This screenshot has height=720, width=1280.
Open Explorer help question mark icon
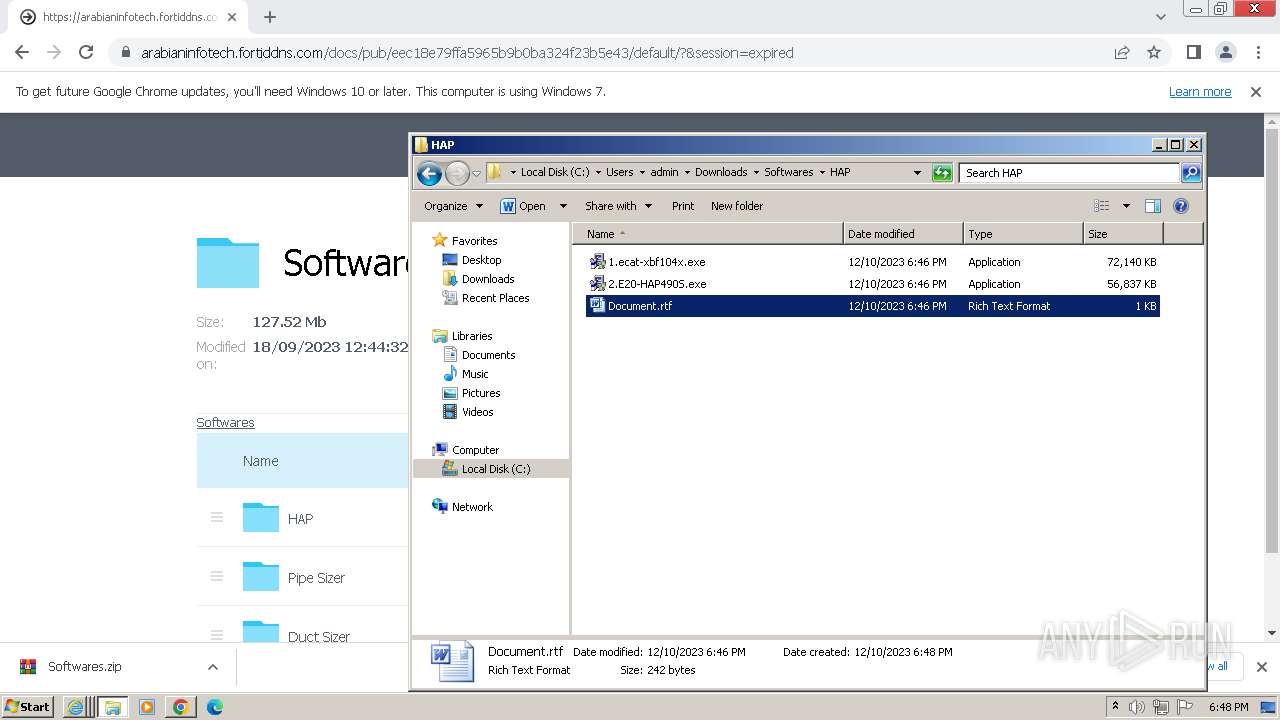pos(1181,206)
